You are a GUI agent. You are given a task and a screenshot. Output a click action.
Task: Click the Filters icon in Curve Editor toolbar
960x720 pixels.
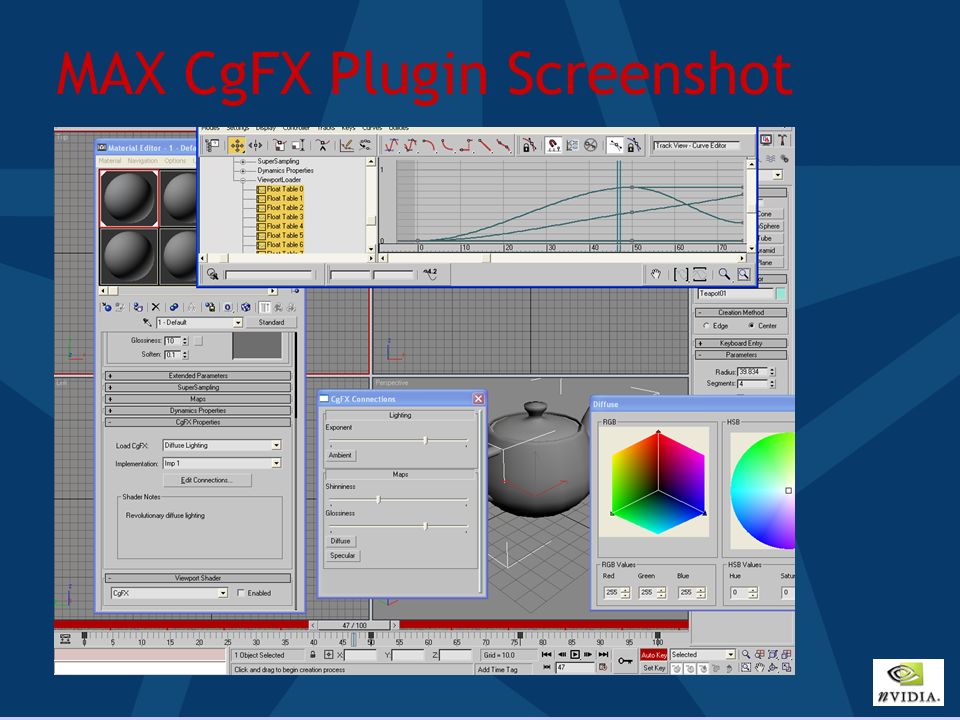click(212, 146)
